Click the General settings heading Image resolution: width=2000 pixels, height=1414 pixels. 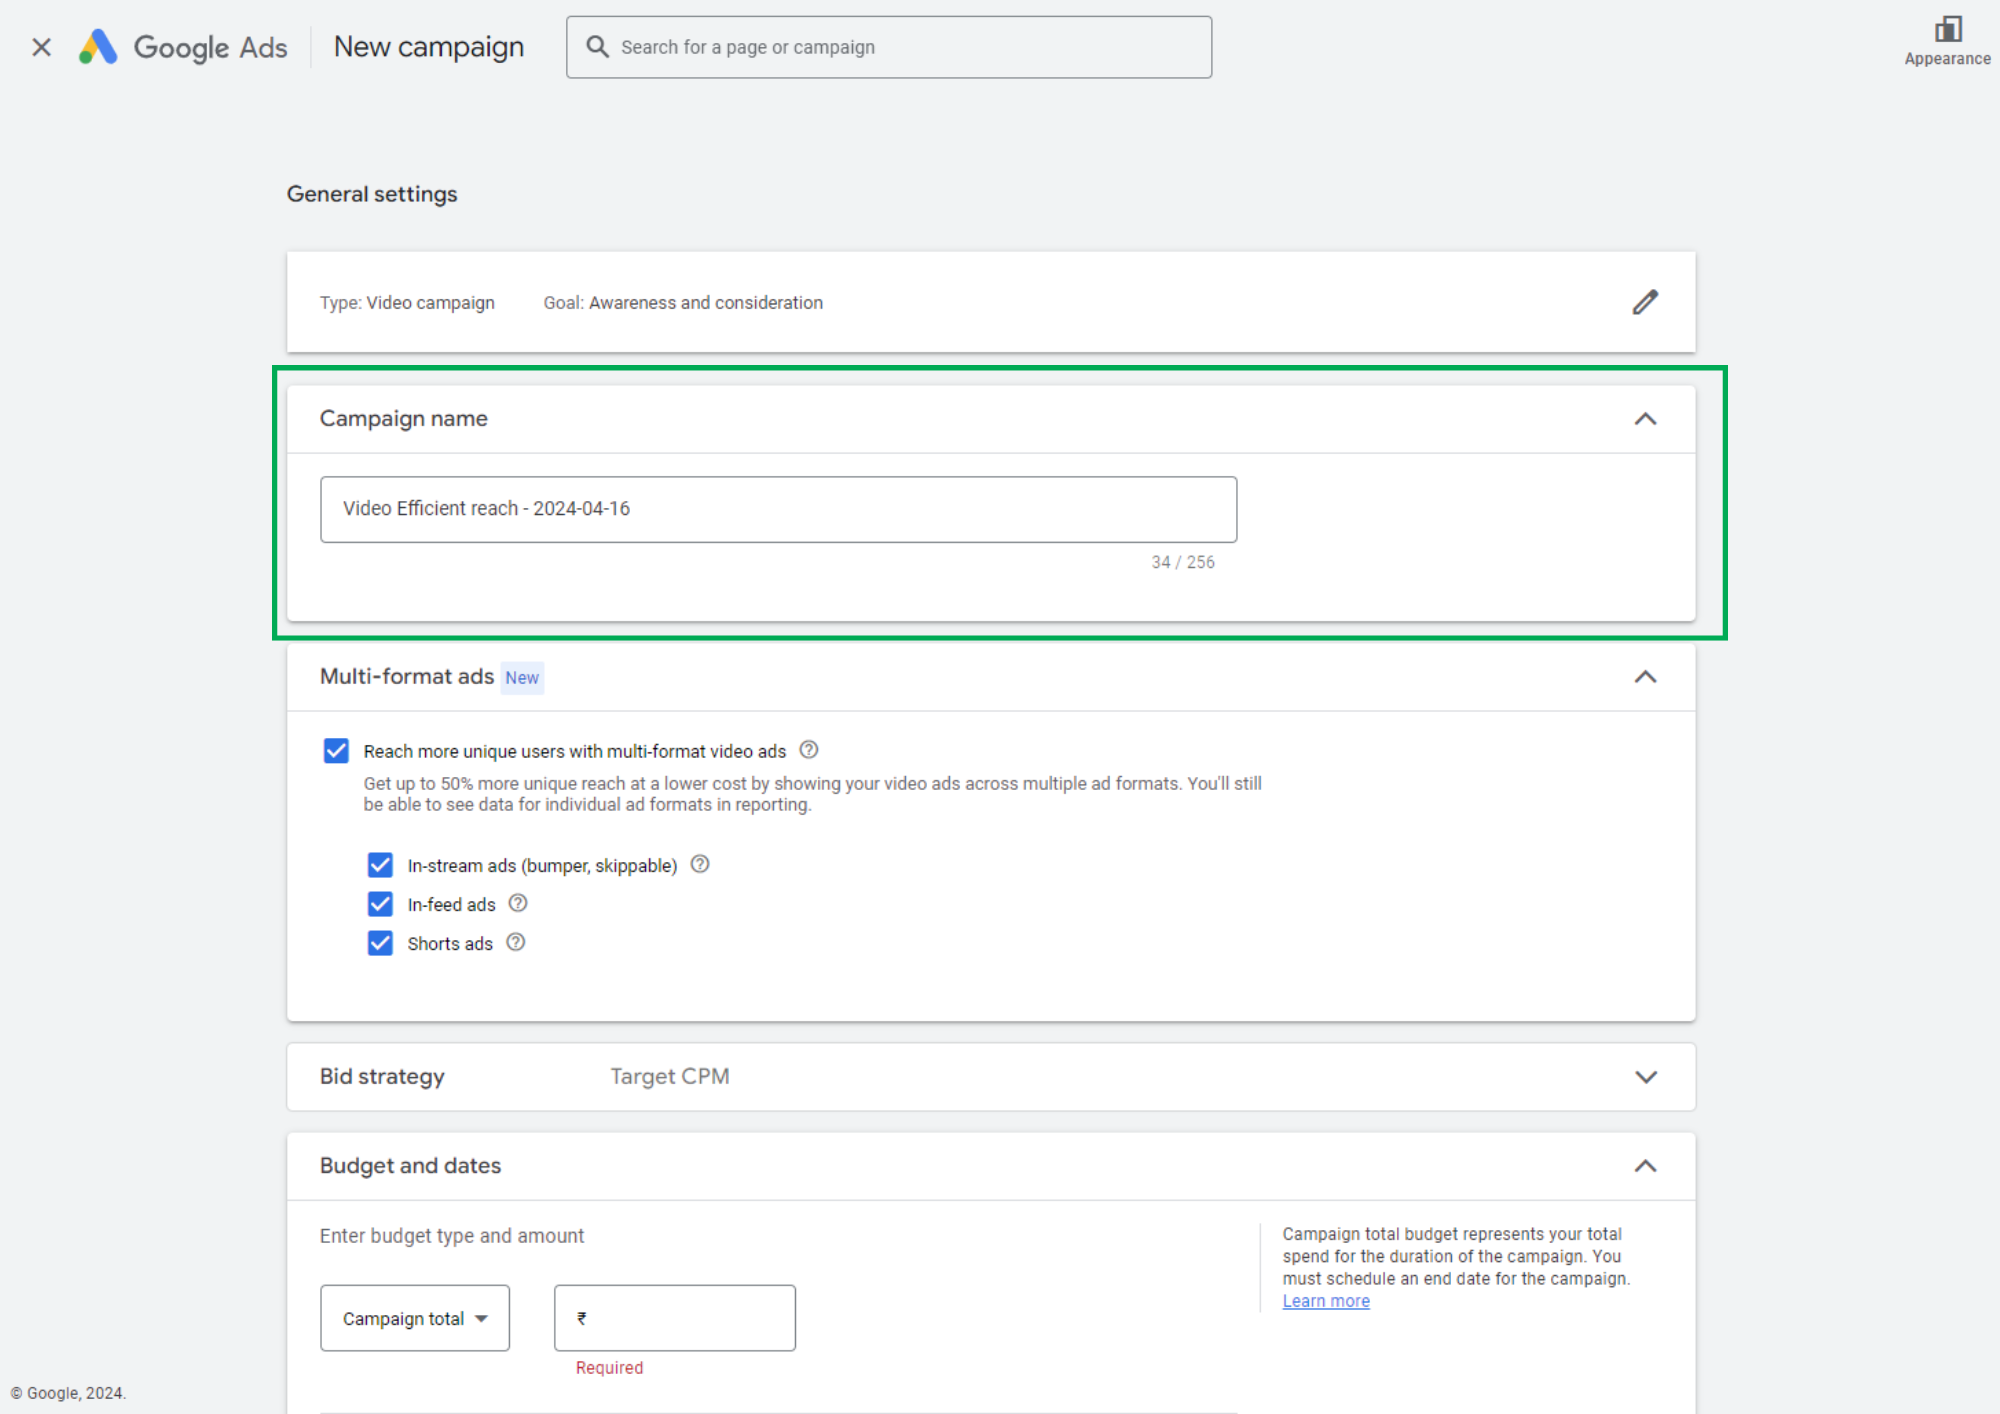(372, 194)
